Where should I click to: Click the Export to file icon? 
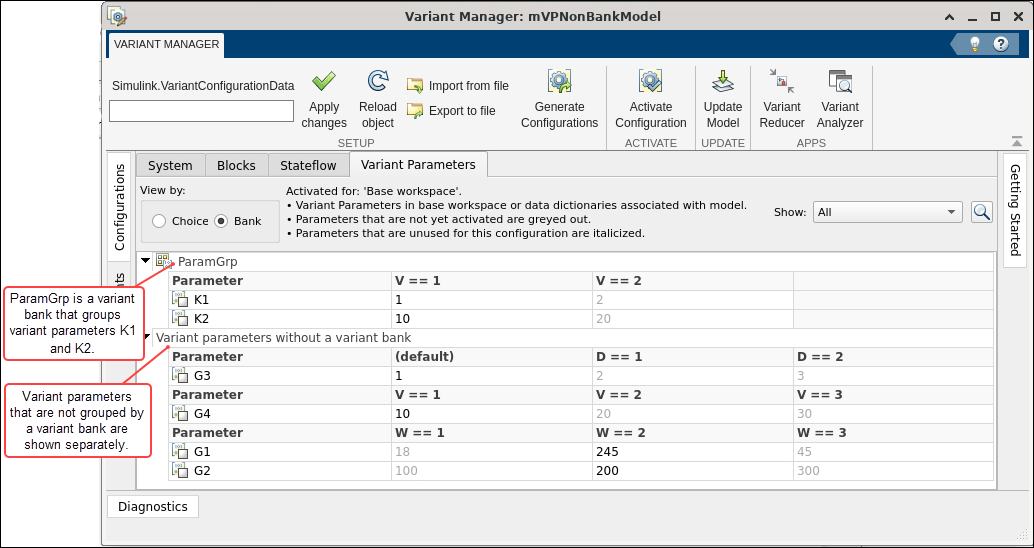[415, 111]
